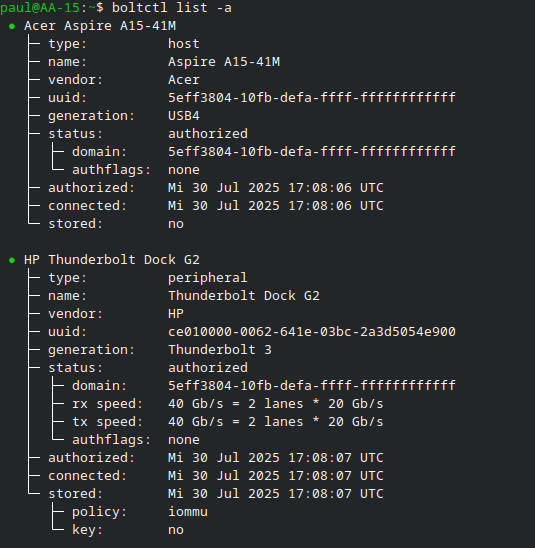Click the 'key:' label at bottom

click(x=87, y=530)
